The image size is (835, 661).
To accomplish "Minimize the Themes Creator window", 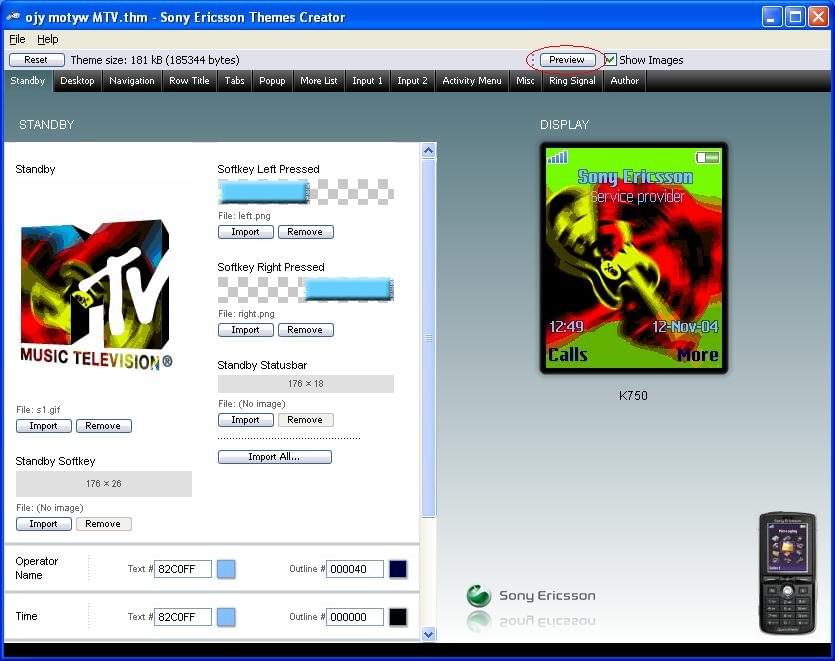I will (x=772, y=17).
